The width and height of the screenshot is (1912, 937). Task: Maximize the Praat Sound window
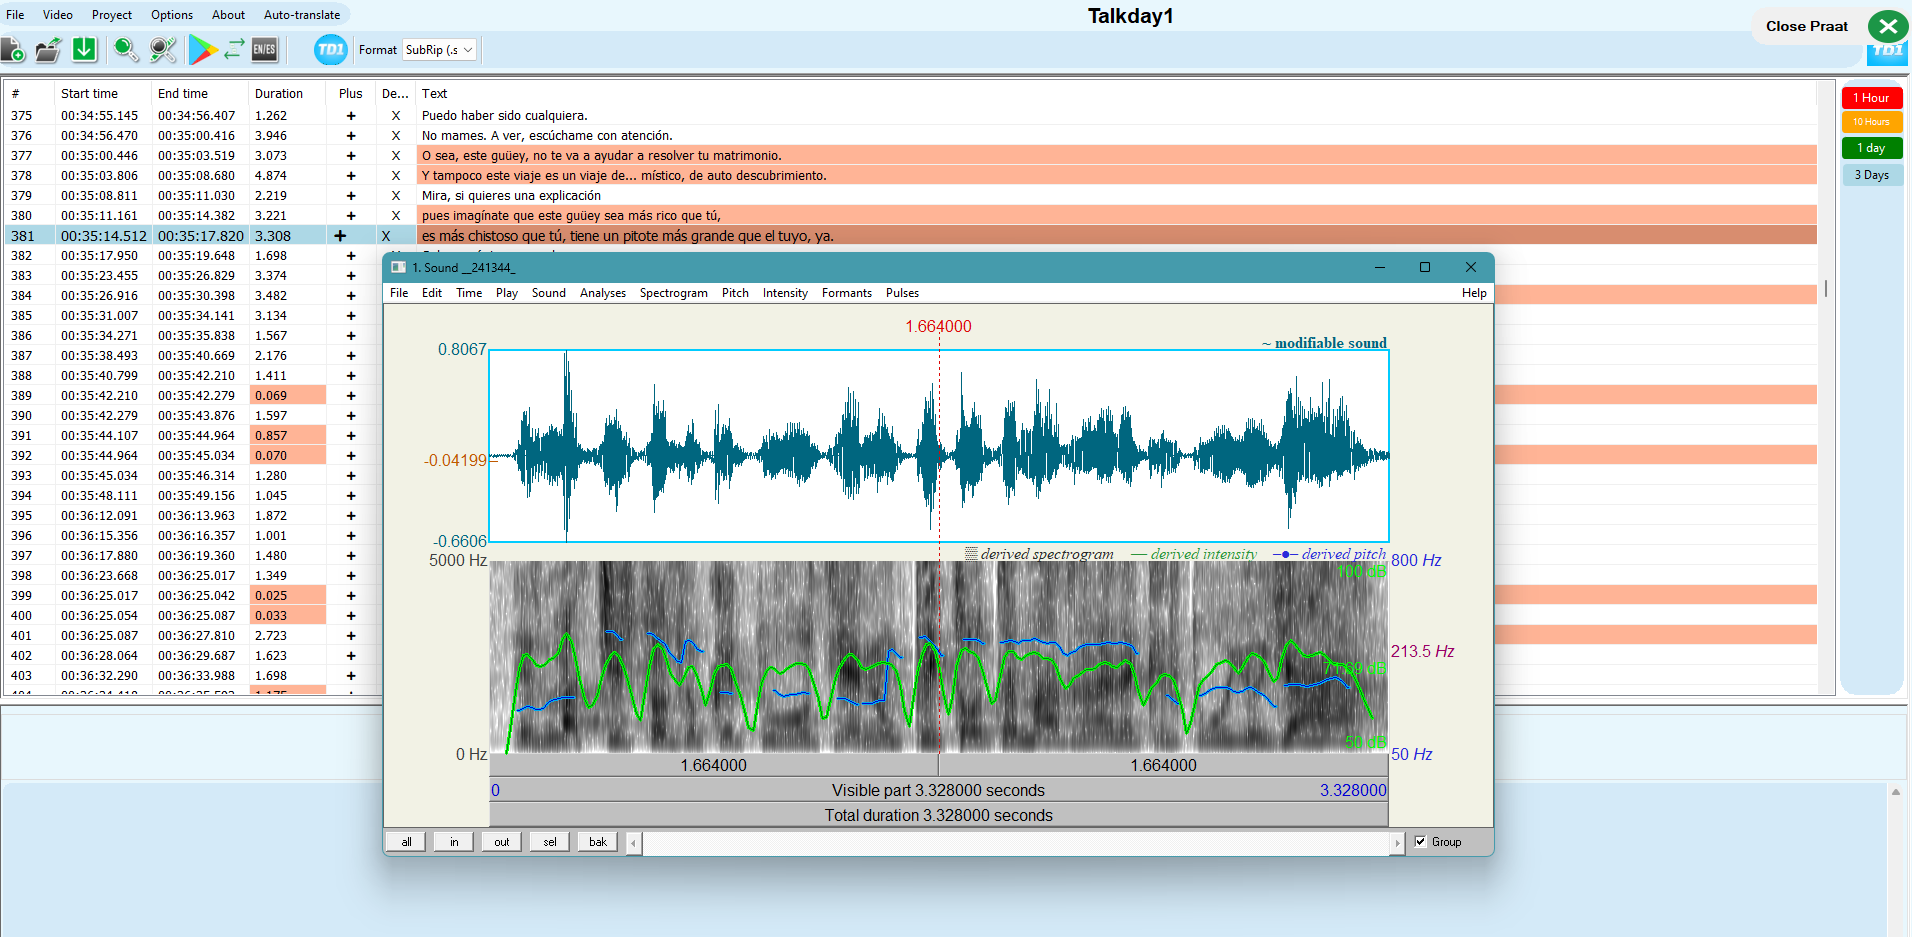[1425, 267]
